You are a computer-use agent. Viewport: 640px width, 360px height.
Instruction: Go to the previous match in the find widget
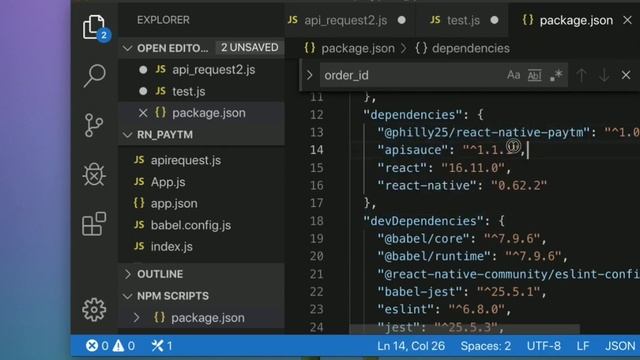coord(581,75)
